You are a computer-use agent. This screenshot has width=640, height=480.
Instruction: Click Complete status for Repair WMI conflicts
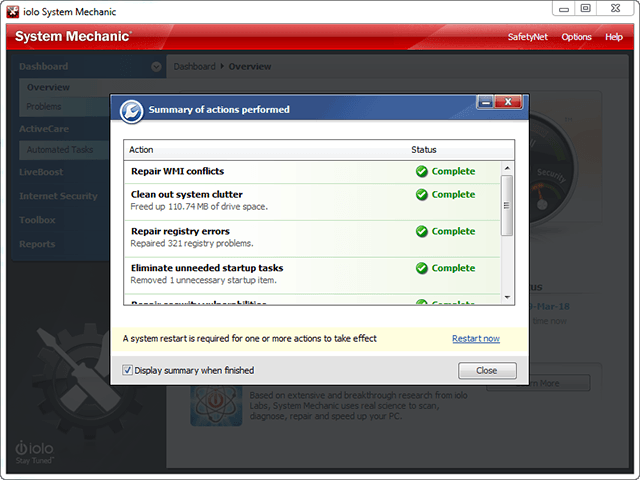[x=453, y=171]
